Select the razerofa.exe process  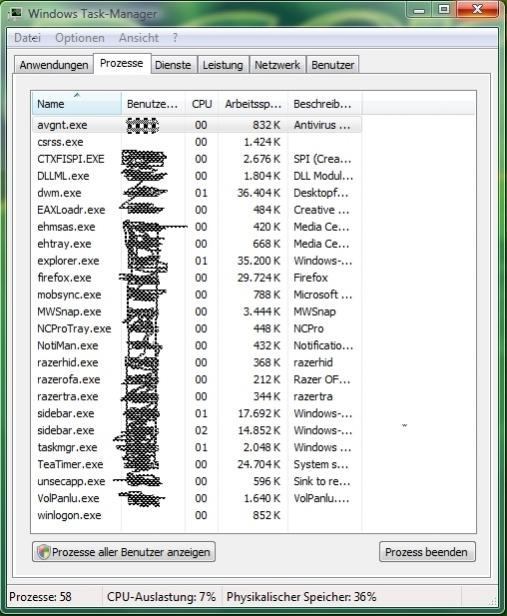pyautogui.click(x=197, y=379)
